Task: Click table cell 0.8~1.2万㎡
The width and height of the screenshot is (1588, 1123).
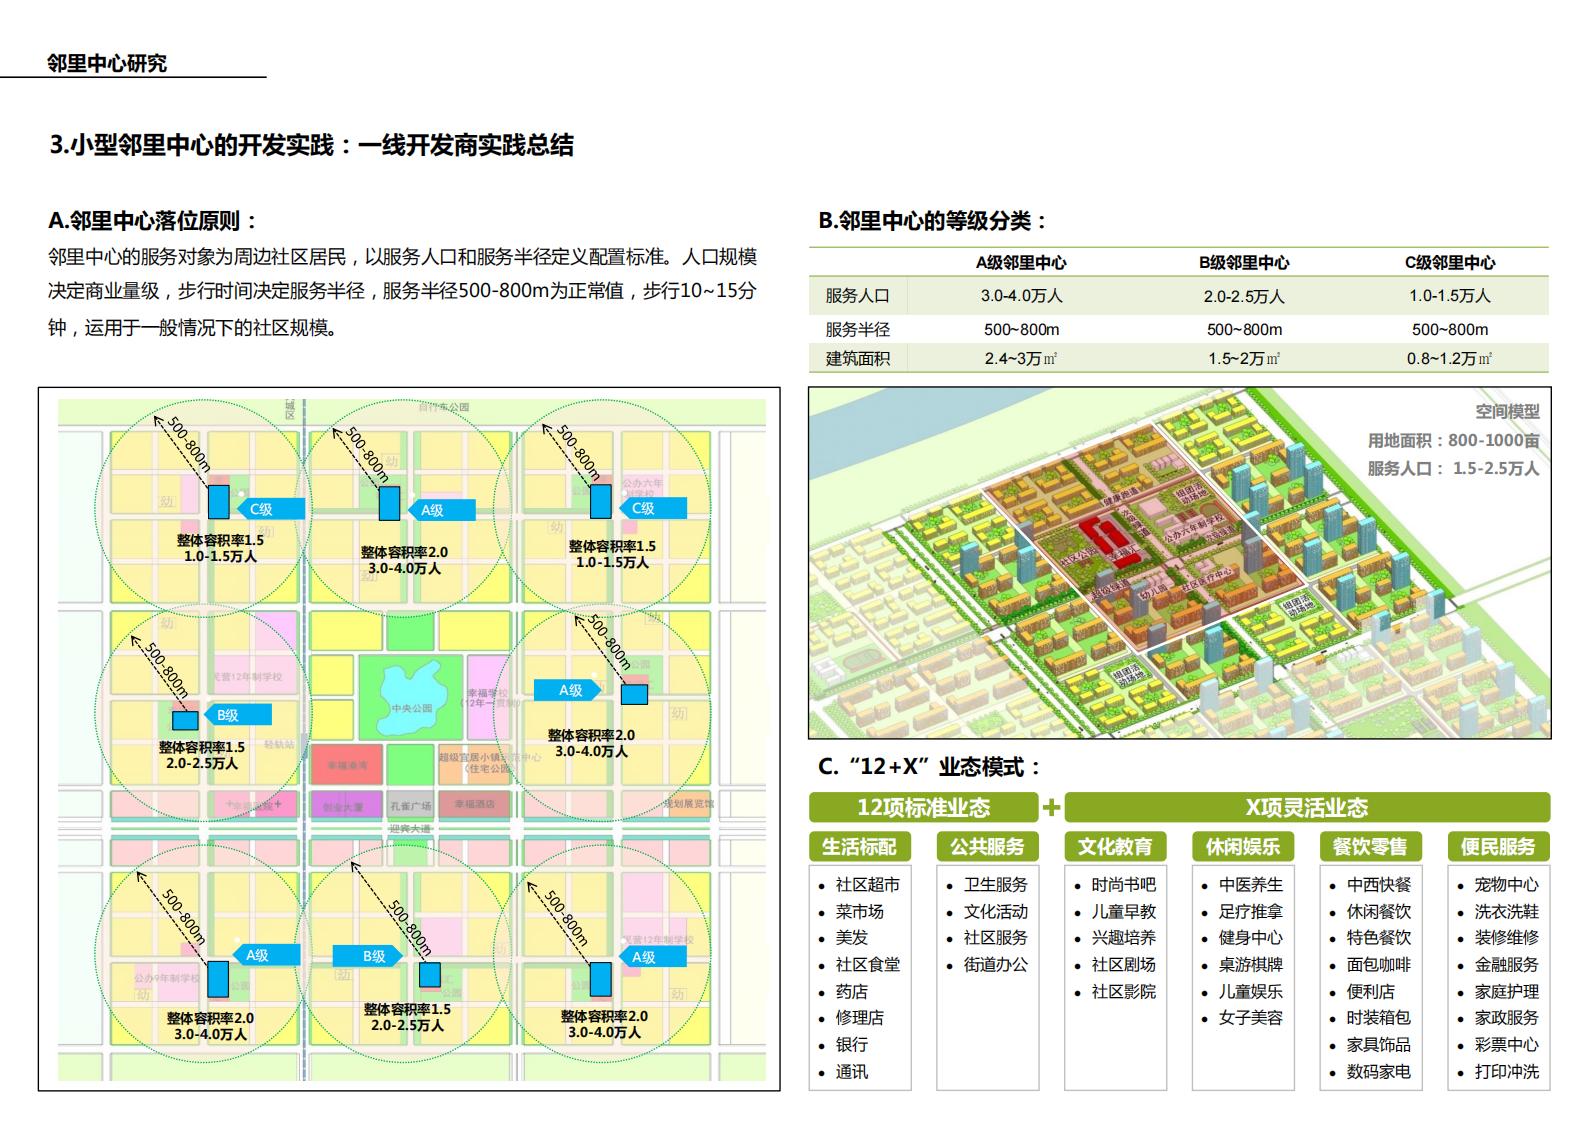Action: tap(1450, 358)
